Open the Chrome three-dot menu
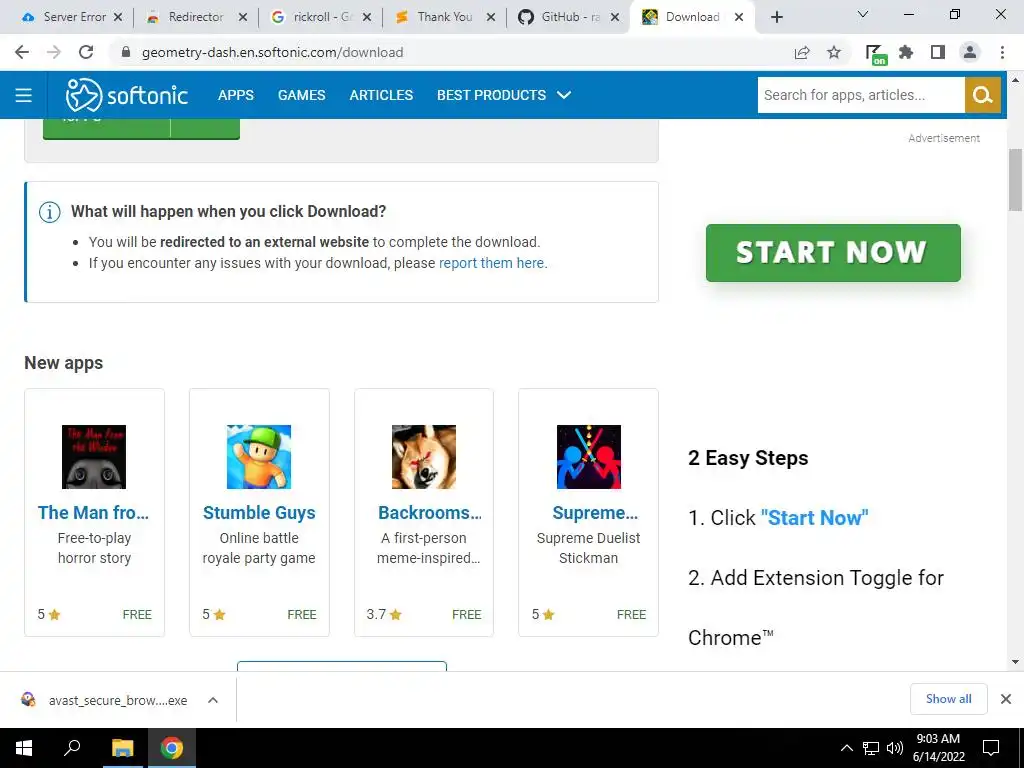Image resolution: width=1024 pixels, height=768 pixels. point(1002,52)
